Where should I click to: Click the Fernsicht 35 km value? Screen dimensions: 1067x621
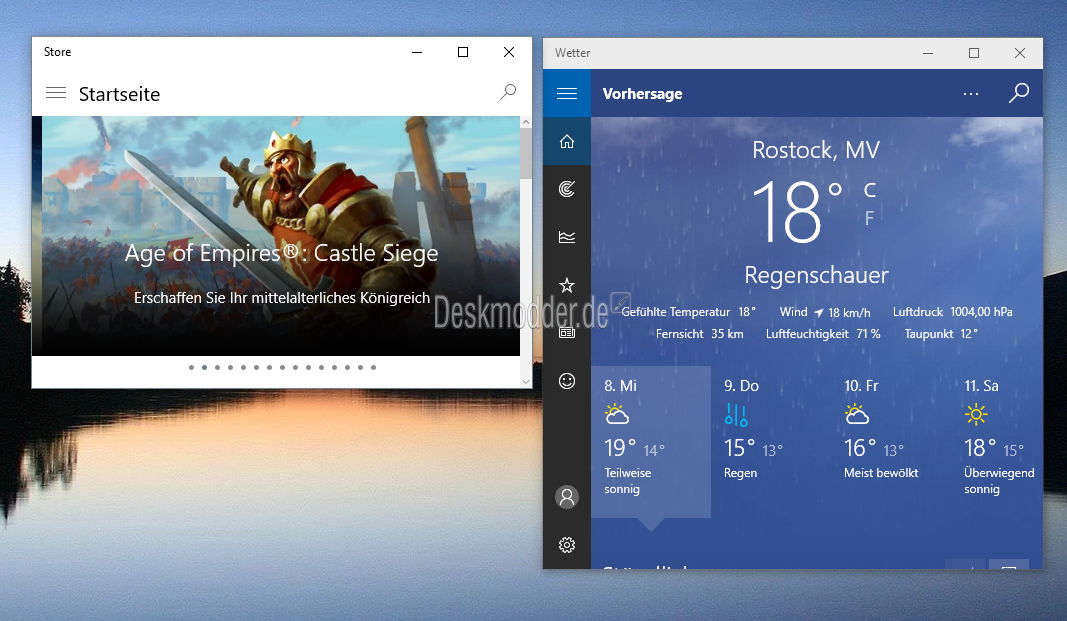pos(700,334)
